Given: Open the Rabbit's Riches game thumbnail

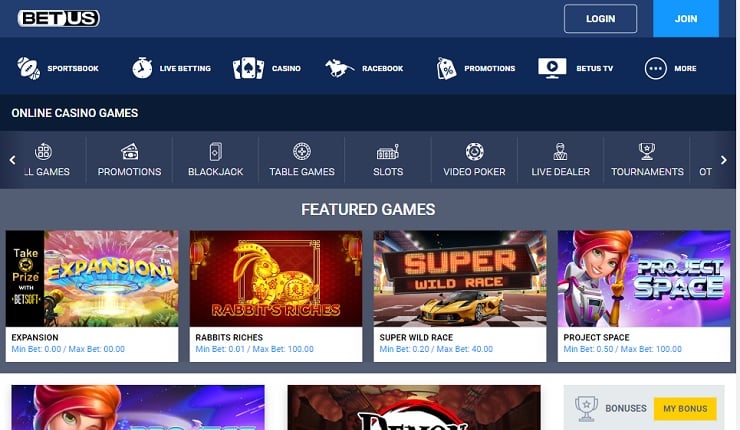Looking at the screenshot, I should tap(276, 278).
